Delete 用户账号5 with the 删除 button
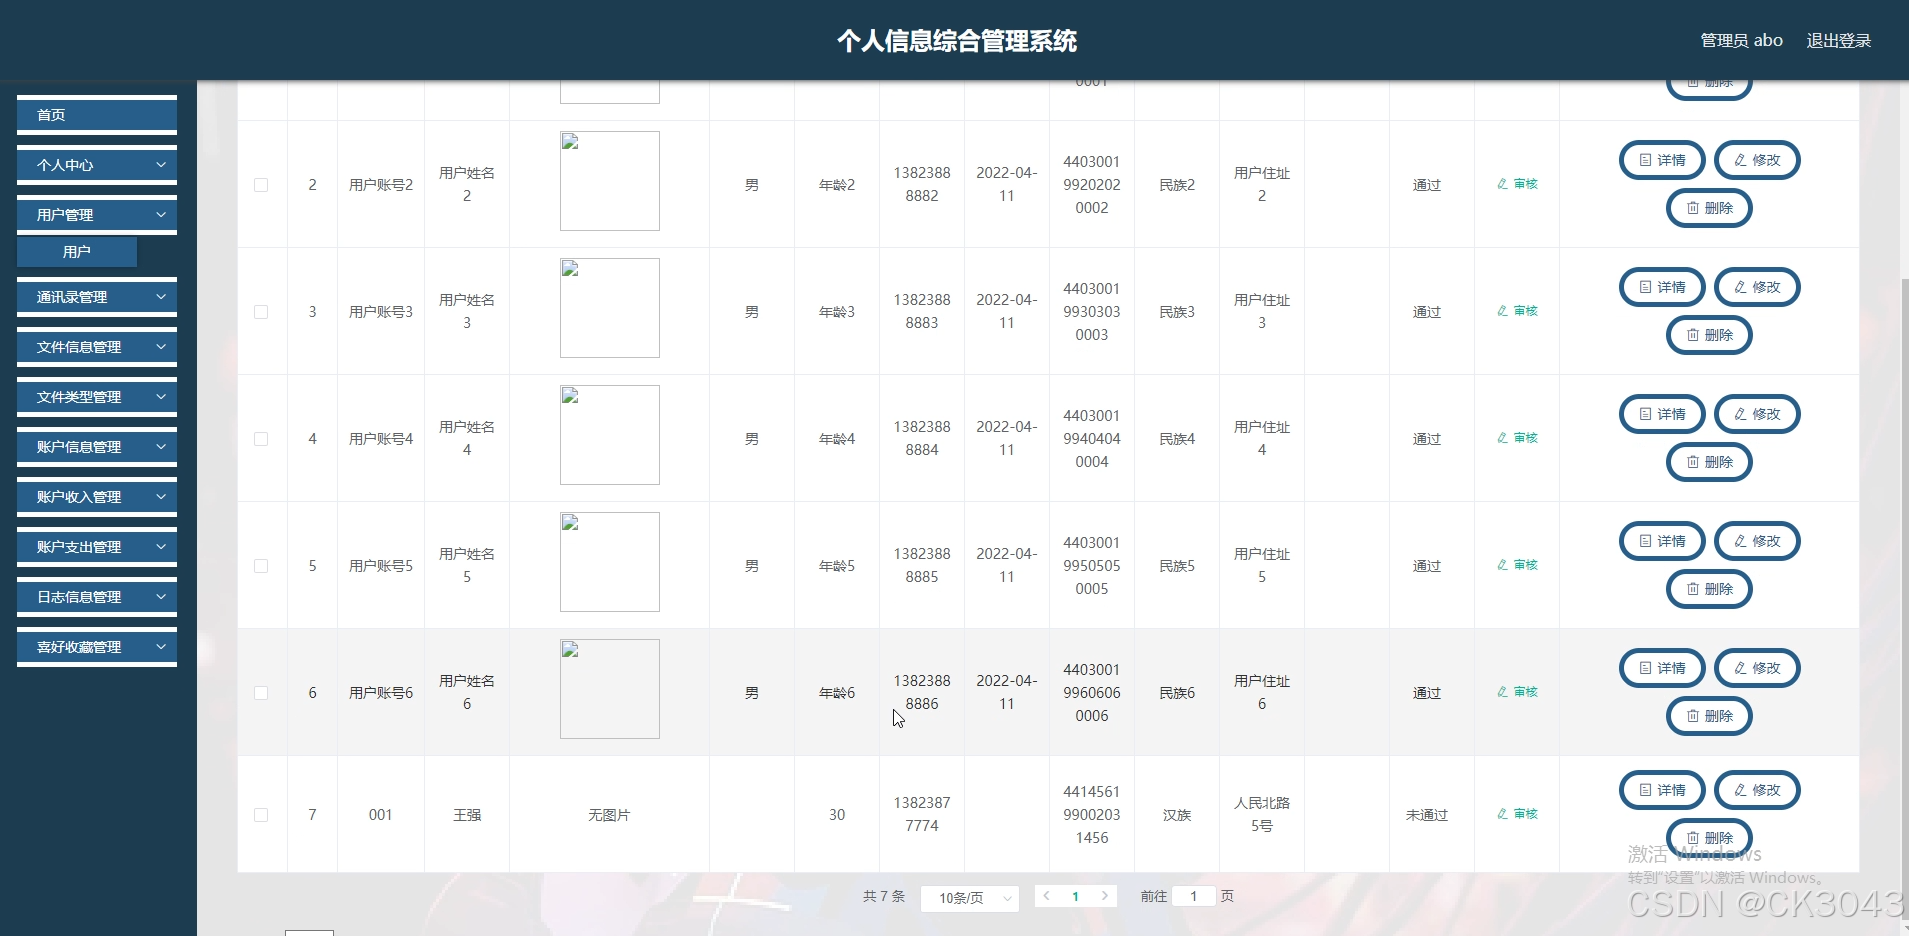 click(x=1709, y=589)
